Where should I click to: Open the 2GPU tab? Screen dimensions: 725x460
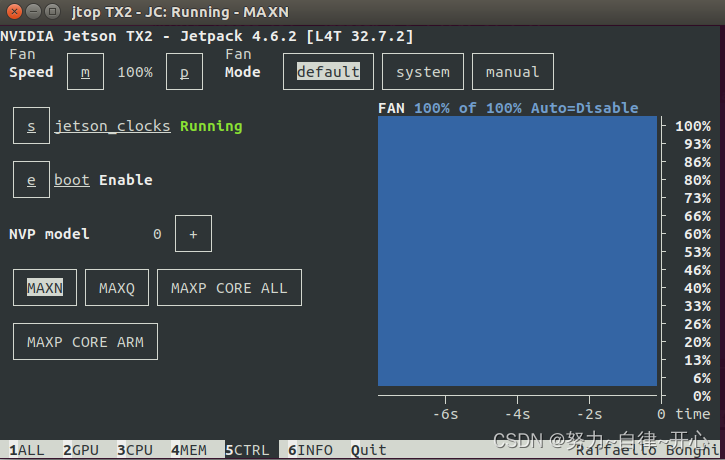tap(81, 450)
